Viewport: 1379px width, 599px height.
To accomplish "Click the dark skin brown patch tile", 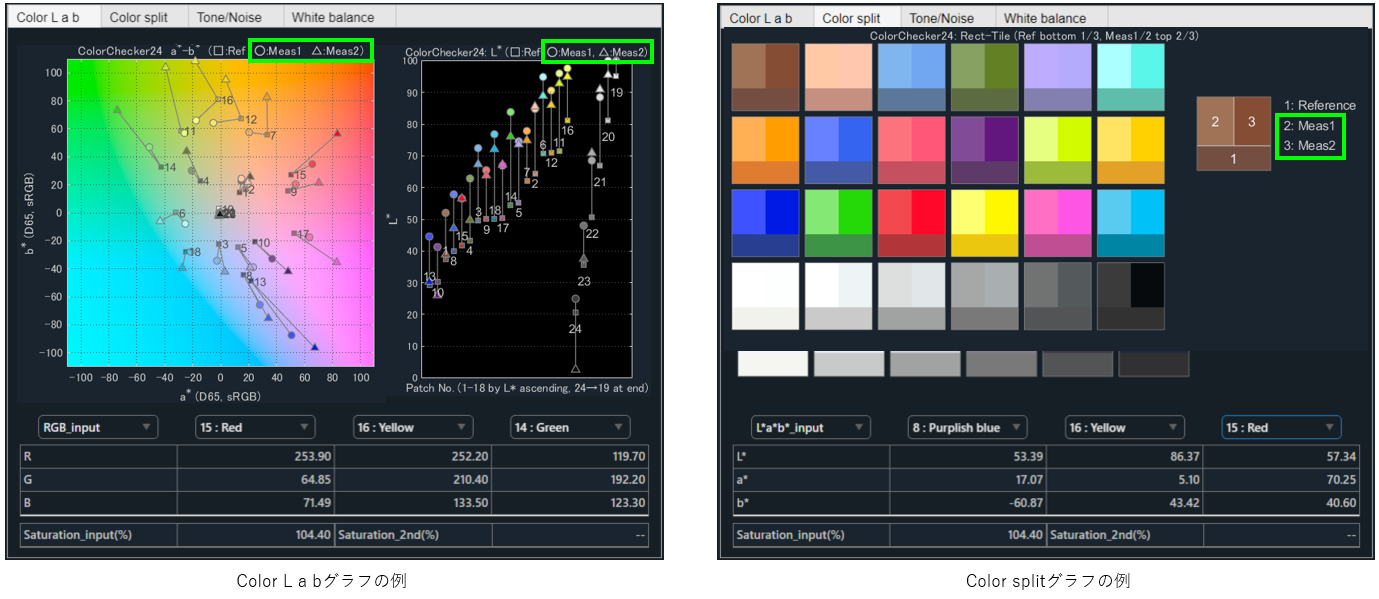I will 766,77.
